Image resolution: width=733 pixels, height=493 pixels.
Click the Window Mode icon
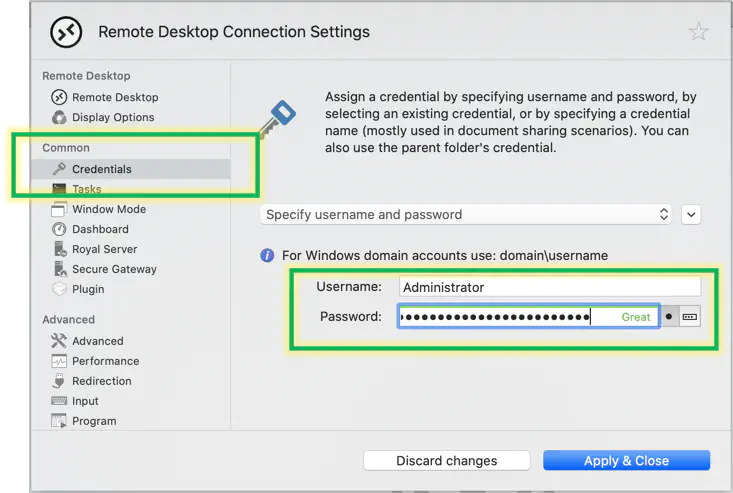pyautogui.click(x=59, y=209)
